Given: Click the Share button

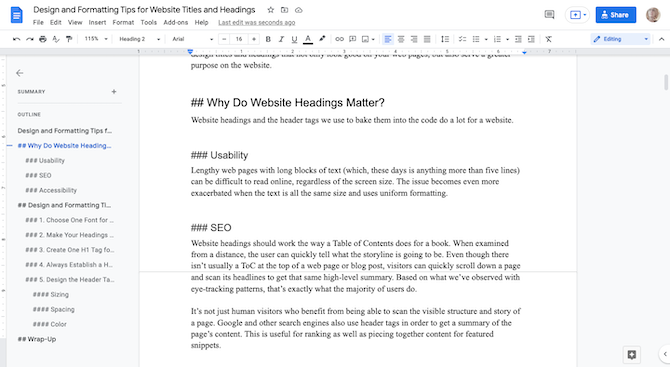Looking at the screenshot, I should click(616, 15).
